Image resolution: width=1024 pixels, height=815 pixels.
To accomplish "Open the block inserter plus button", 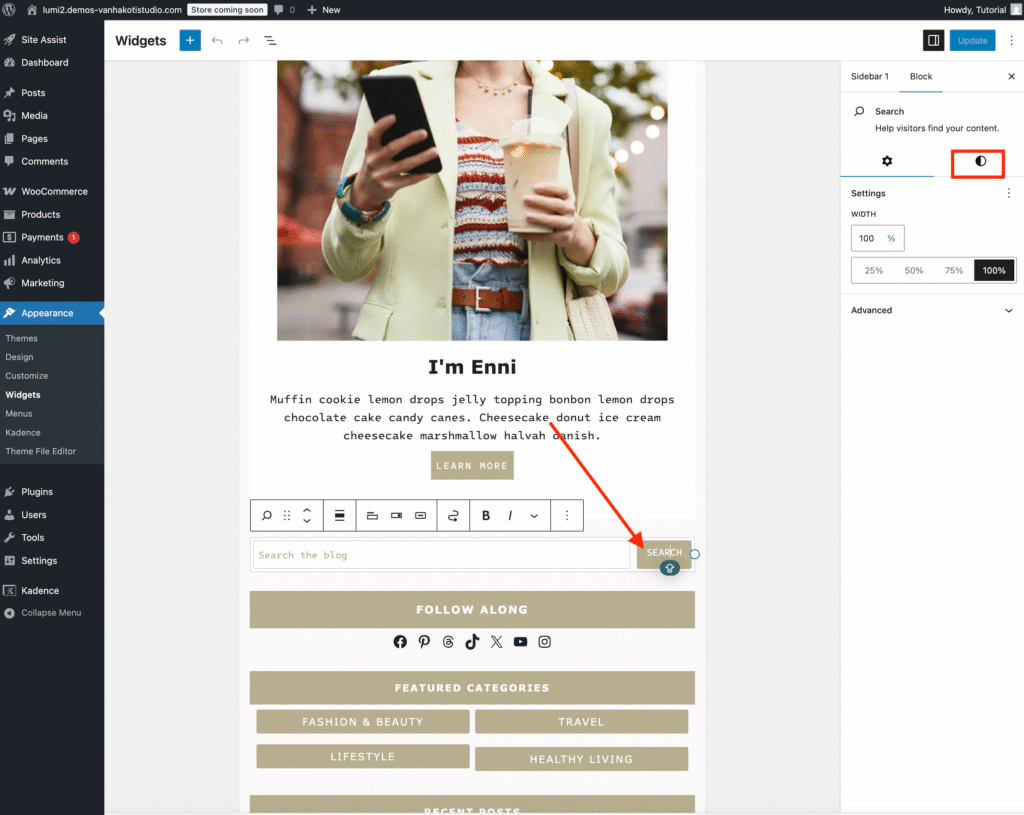I will [x=190, y=40].
